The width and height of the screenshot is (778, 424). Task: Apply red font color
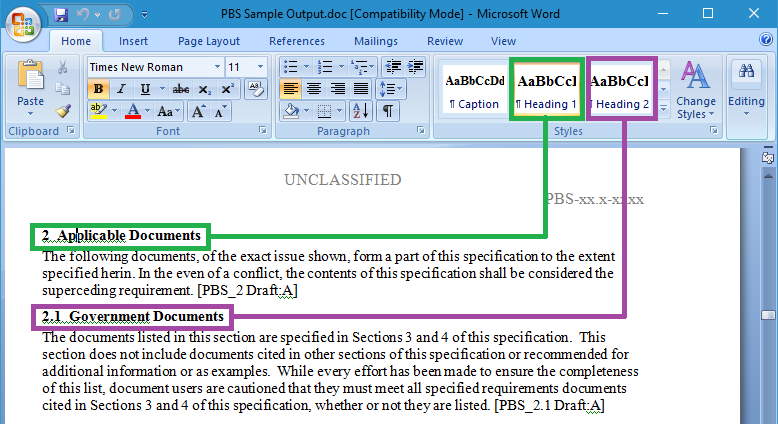pyautogui.click(x=133, y=111)
